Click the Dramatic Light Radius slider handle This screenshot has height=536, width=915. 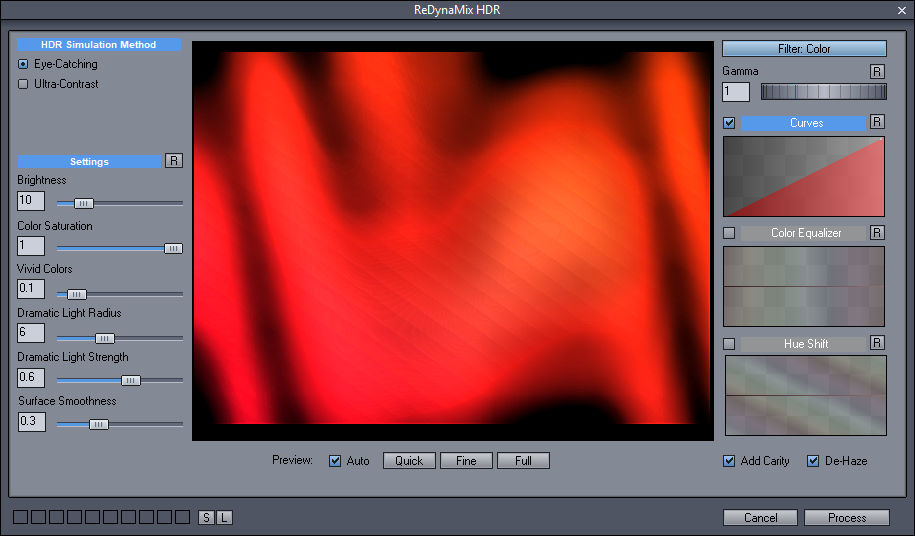104,338
